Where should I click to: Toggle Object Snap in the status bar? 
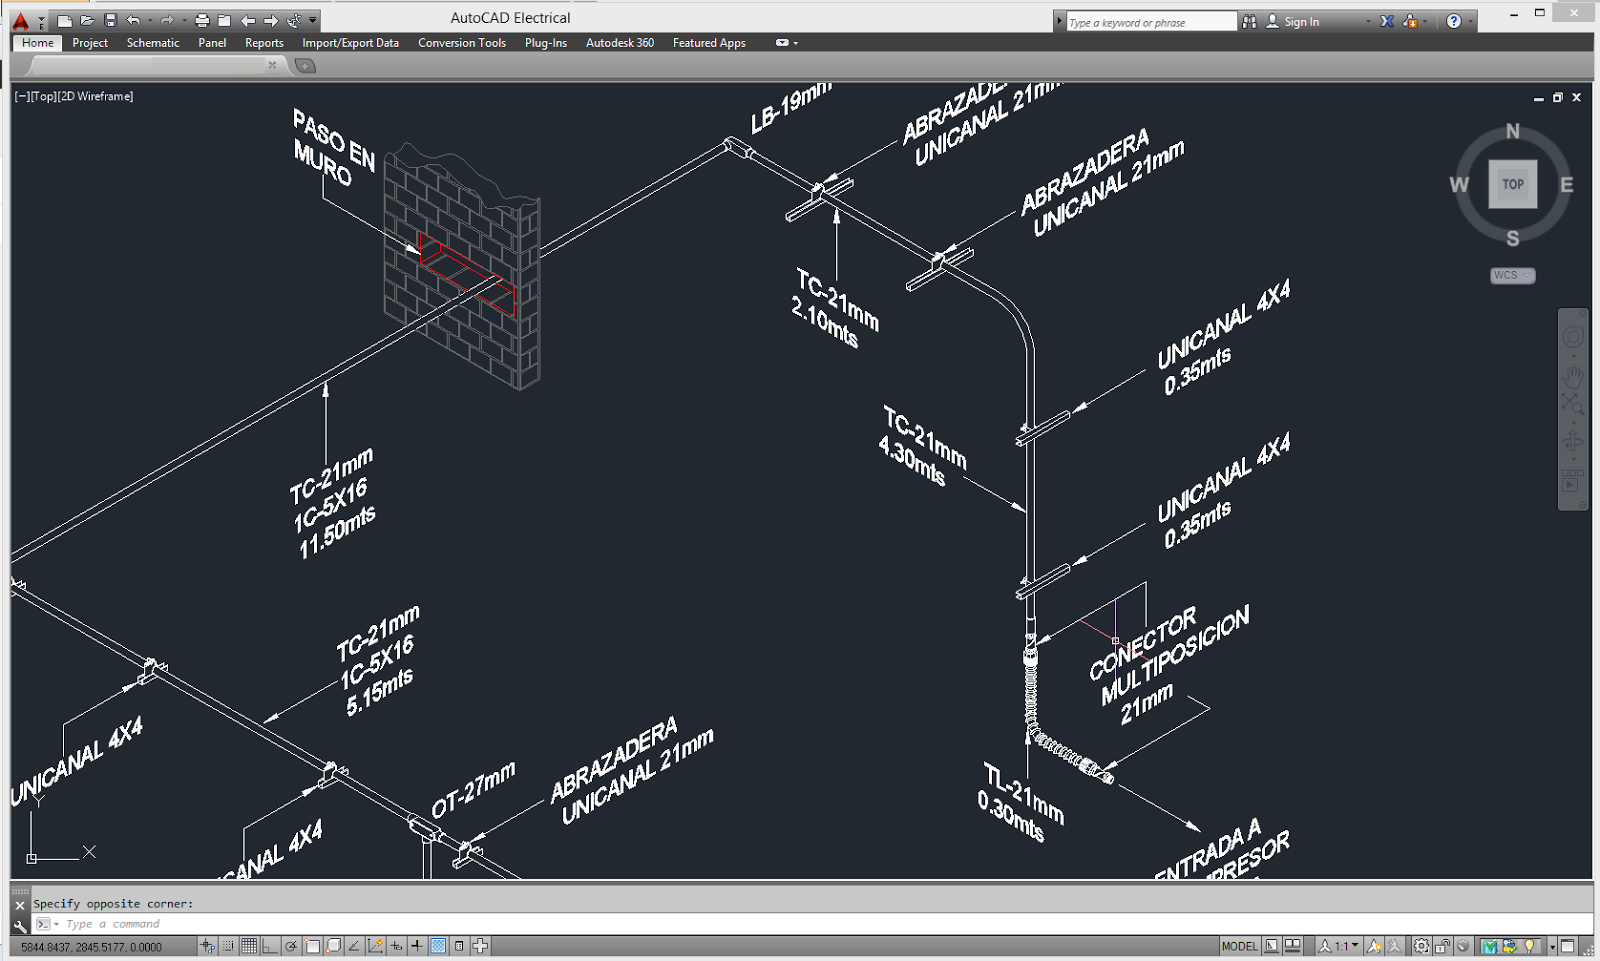[x=311, y=945]
